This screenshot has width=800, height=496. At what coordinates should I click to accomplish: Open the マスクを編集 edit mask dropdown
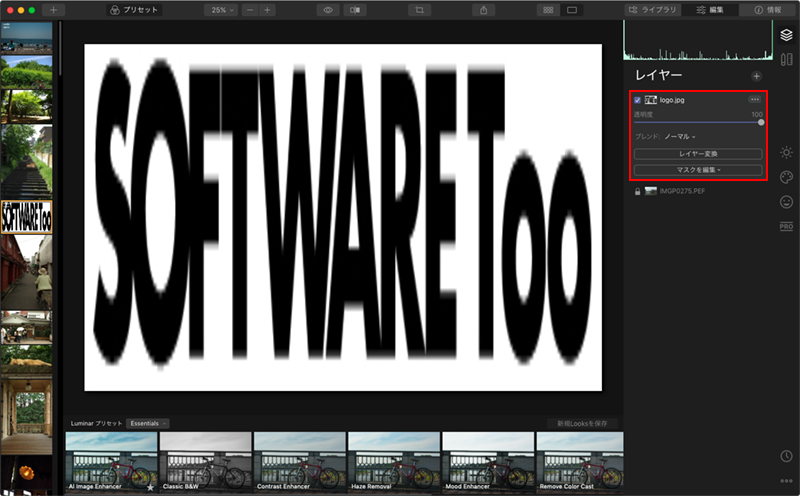698,170
